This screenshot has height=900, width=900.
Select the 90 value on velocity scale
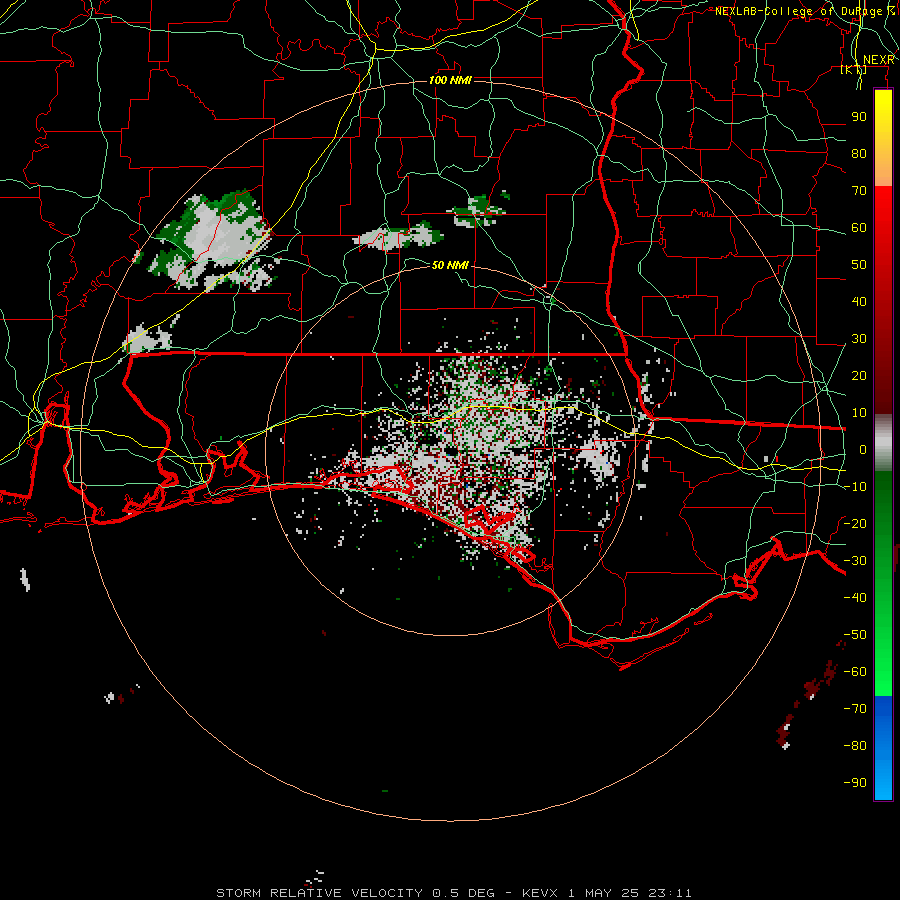tap(859, 117)
